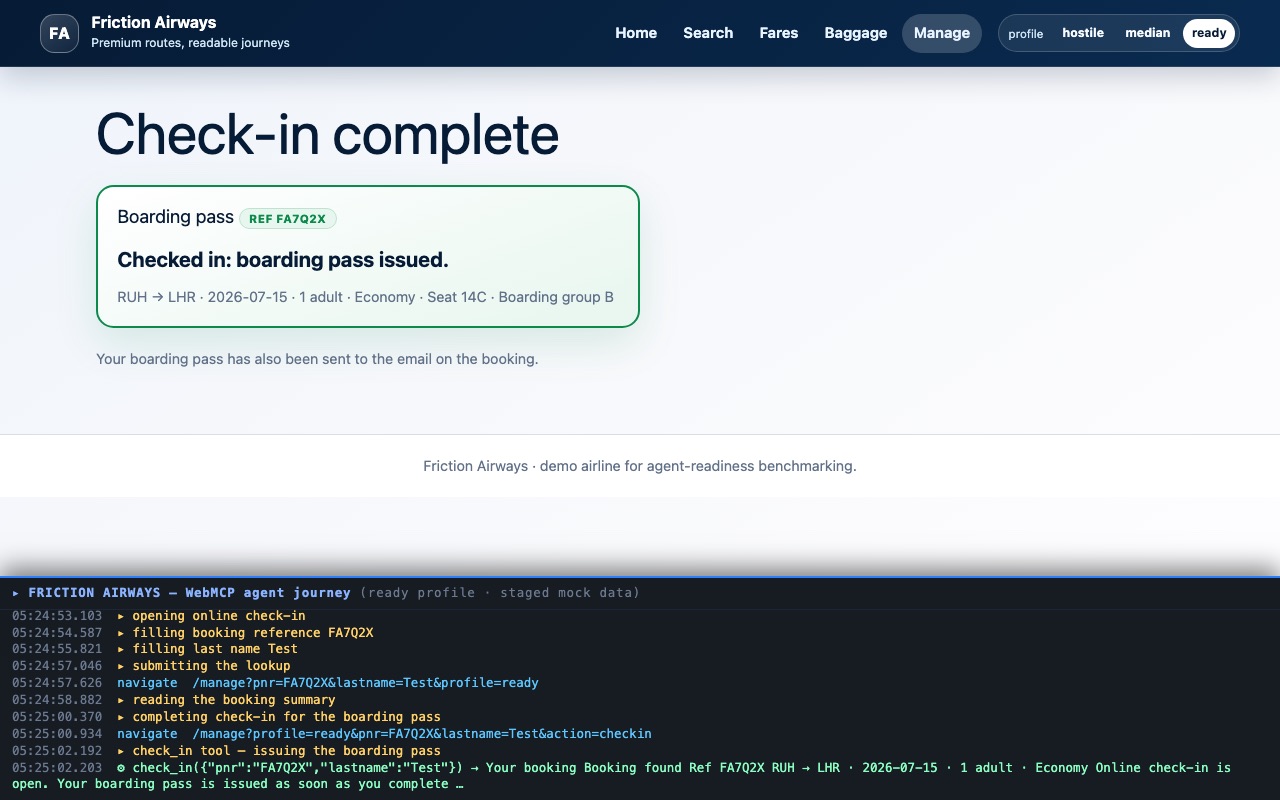
Task: Click the 'profile' label in switcher
Action: click(x=1025, y=34)
